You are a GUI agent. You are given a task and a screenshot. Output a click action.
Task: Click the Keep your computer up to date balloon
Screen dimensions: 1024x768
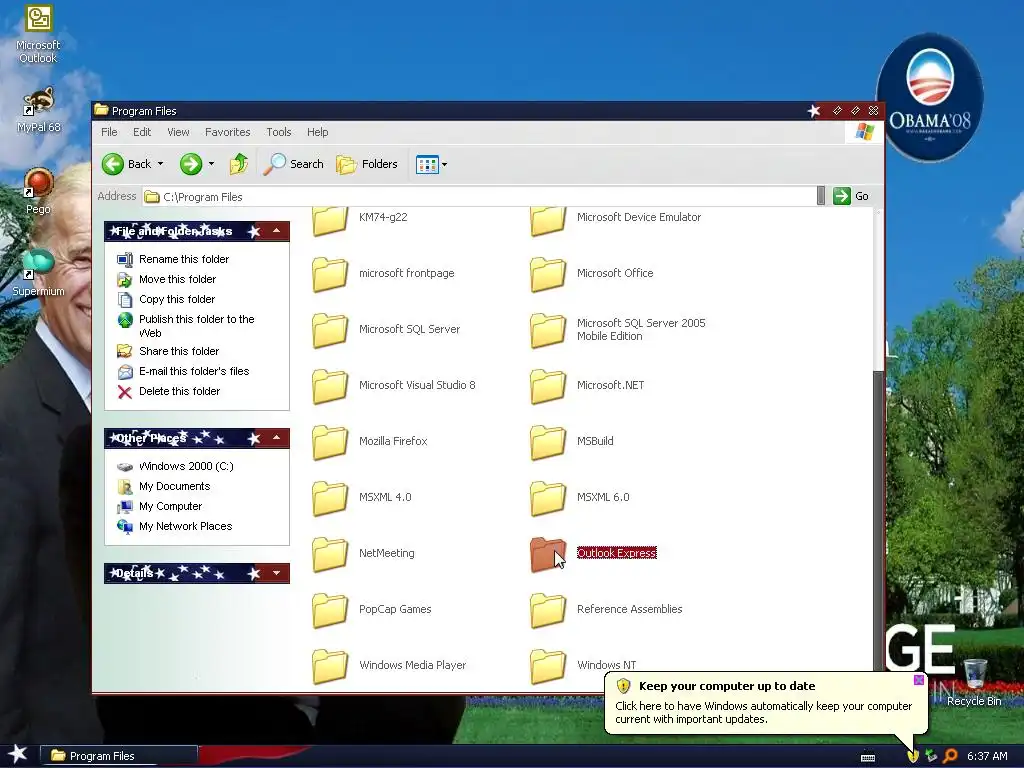(x=766, y=703)
